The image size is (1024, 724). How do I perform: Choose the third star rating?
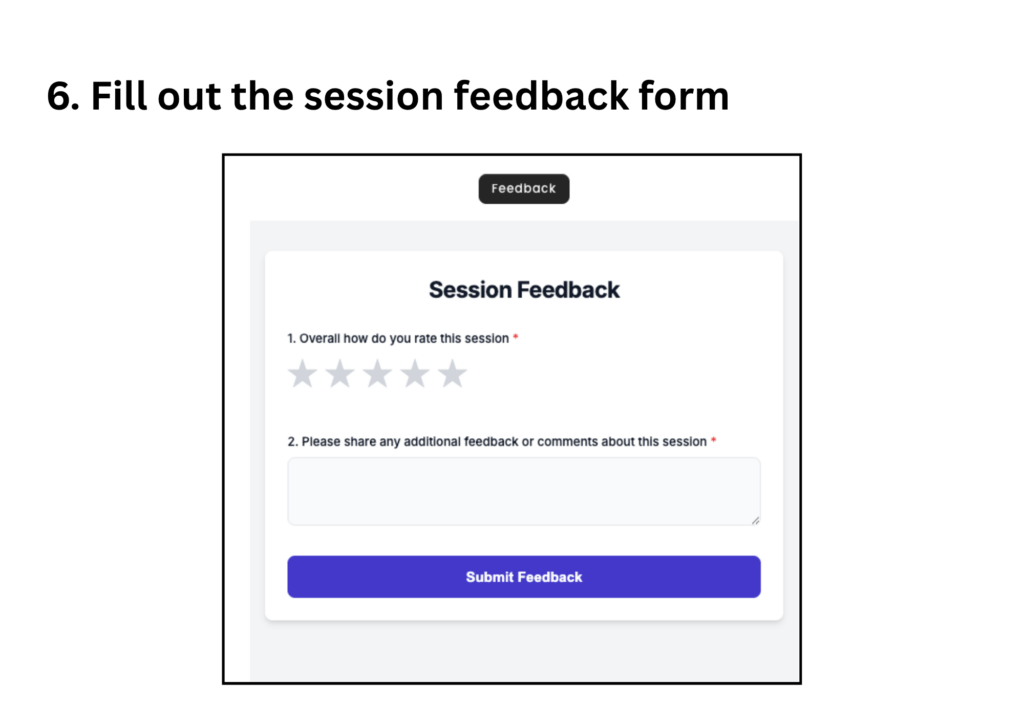click(377, 374)
